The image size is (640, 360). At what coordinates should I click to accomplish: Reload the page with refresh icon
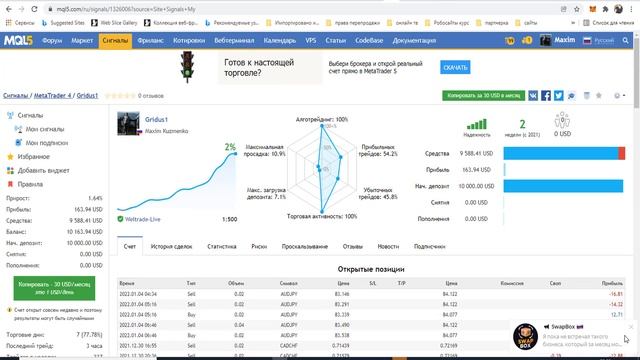tap(34, 9)
